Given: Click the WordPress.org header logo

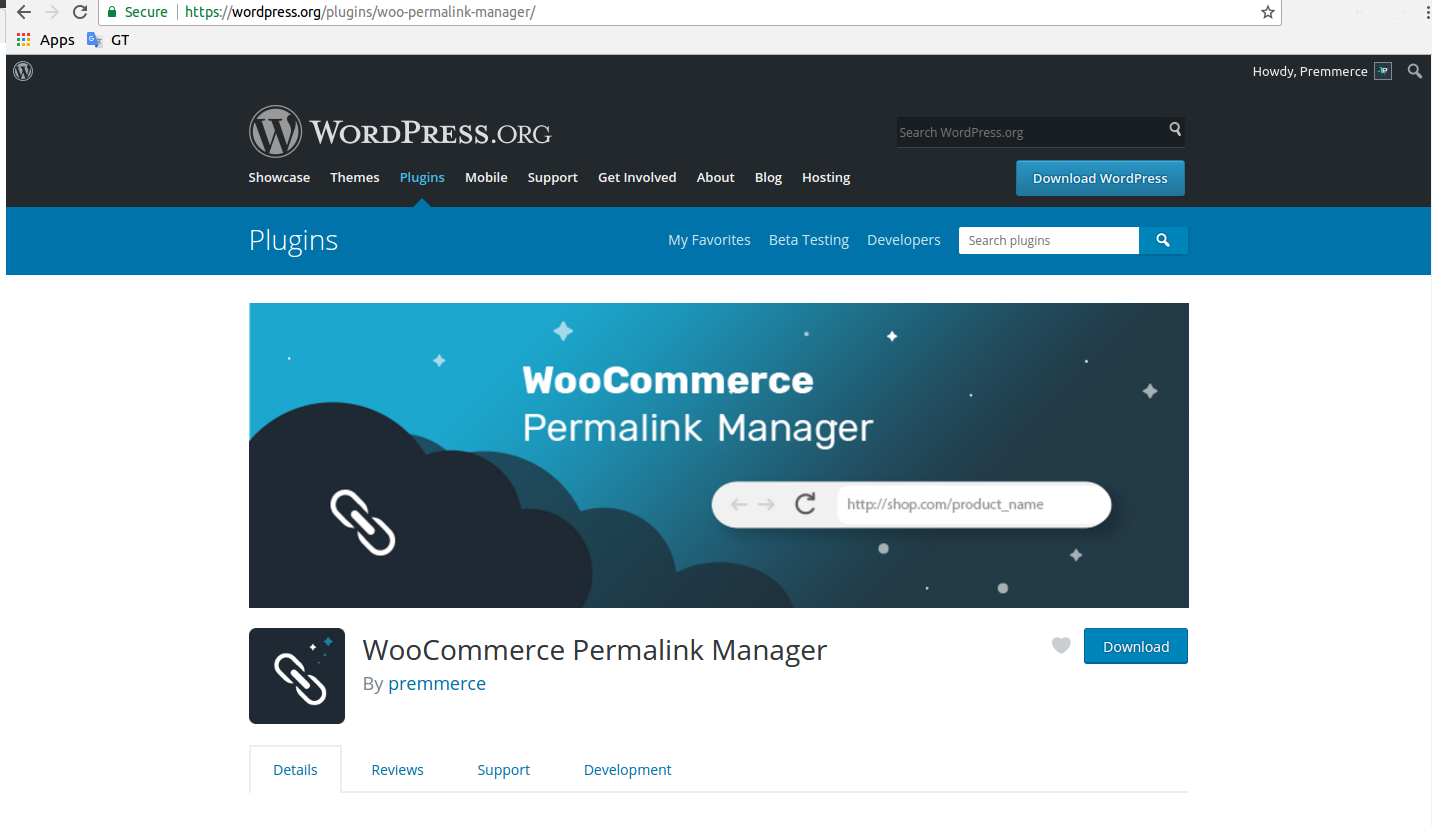Looking at the screenshot, I should [400, 131].
